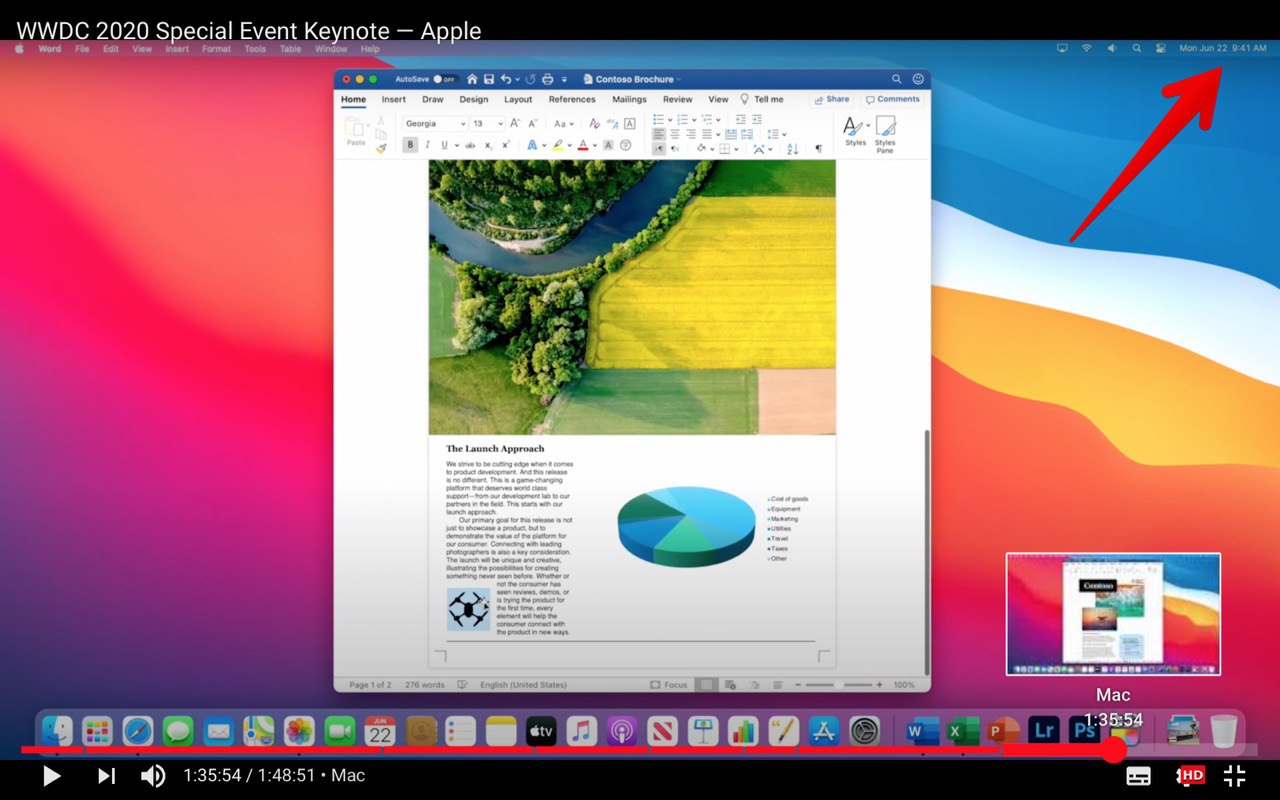Toggle the paragraph marks (¶) display
The image size is (1280, 800).
point(819,149)
